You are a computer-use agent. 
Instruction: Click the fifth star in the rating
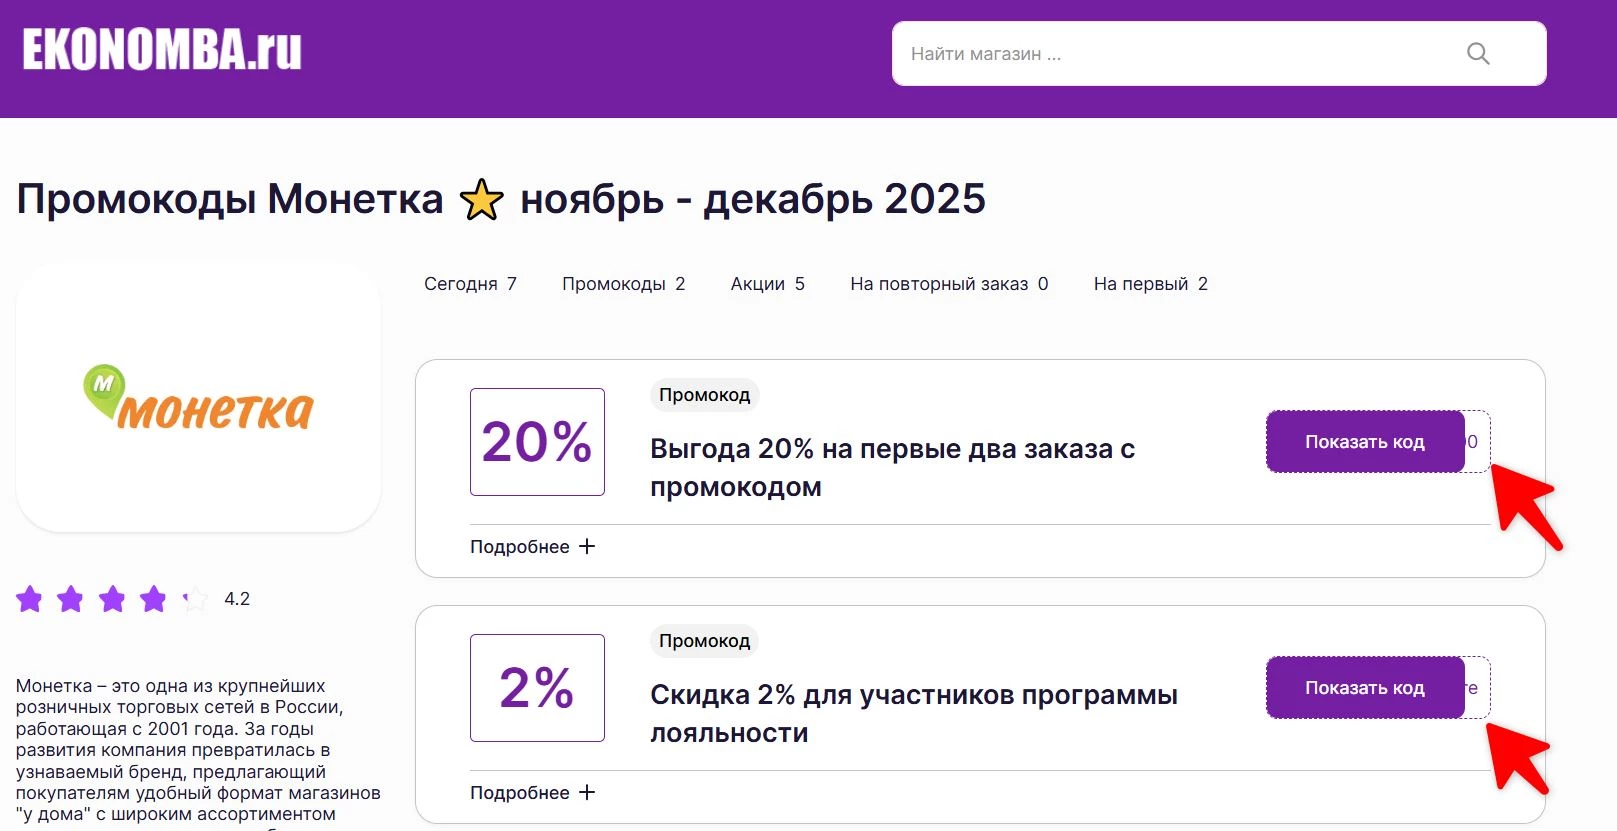coord(194,598)
